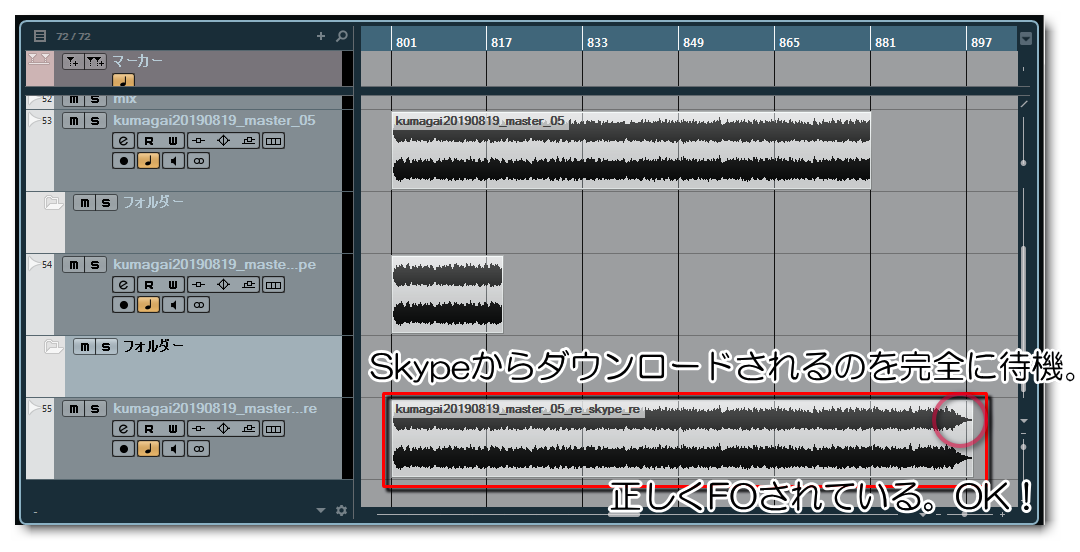Bypass EQ on track 55
This screenshot has width=1080, height=552.
pyautogui.click(x=223, y=429)
